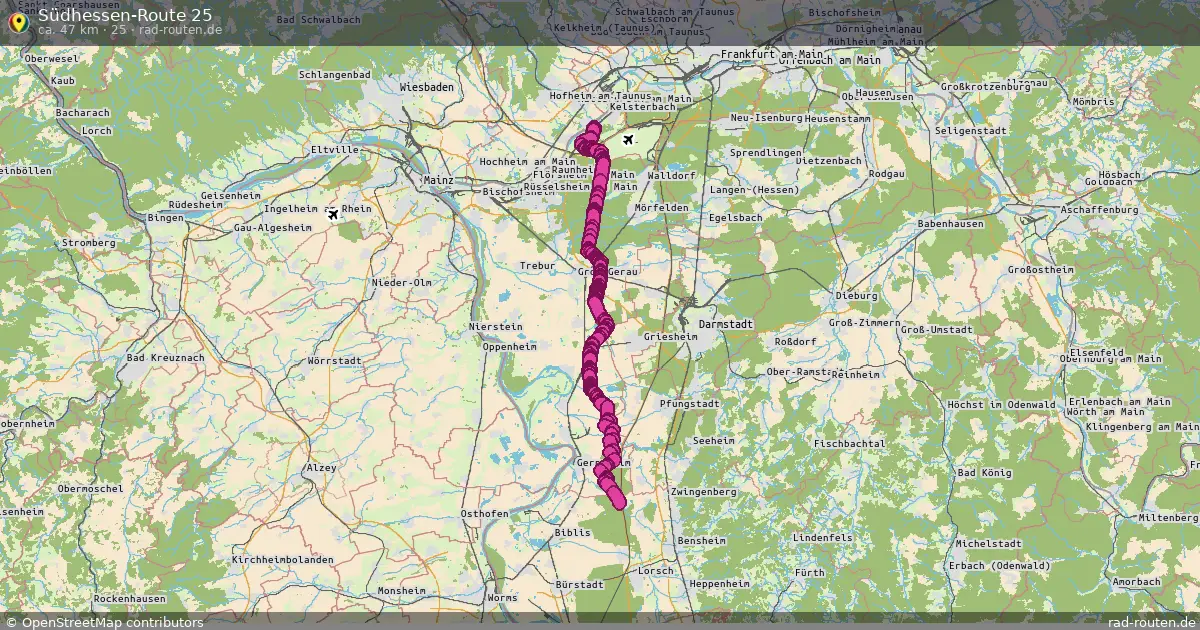Click the yellow location pin logo icon
The height and width of the screenshot is (630, 1200).
[x=18, y=22]
